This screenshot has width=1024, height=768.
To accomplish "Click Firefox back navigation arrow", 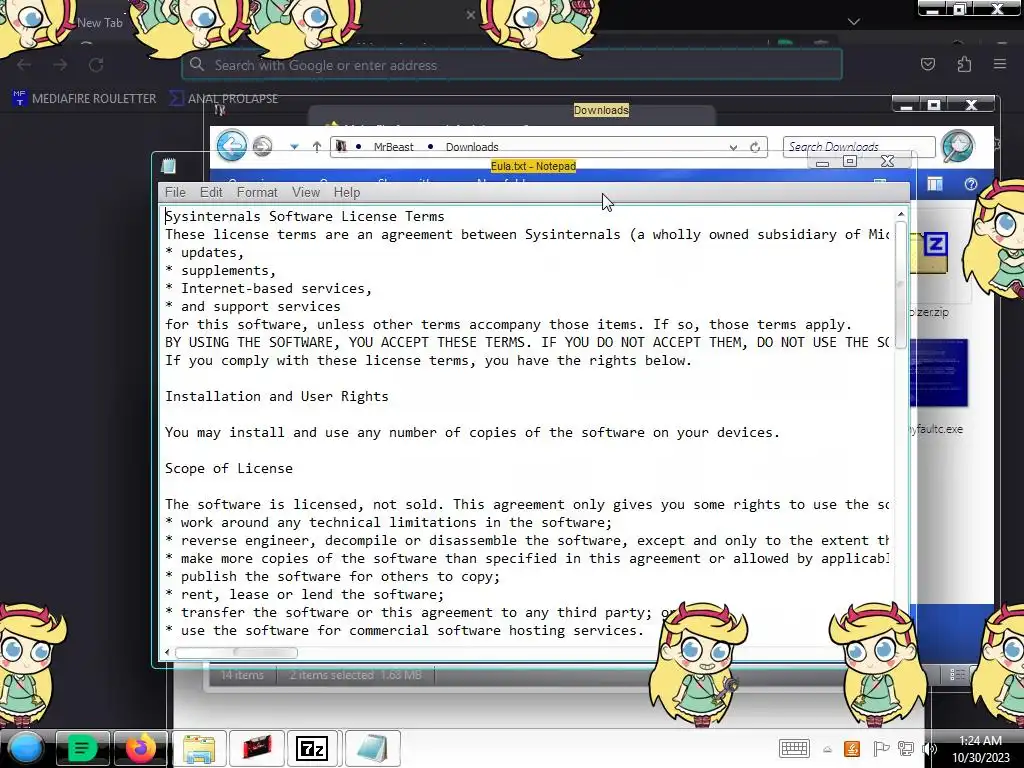I will [x=24, y=65].
